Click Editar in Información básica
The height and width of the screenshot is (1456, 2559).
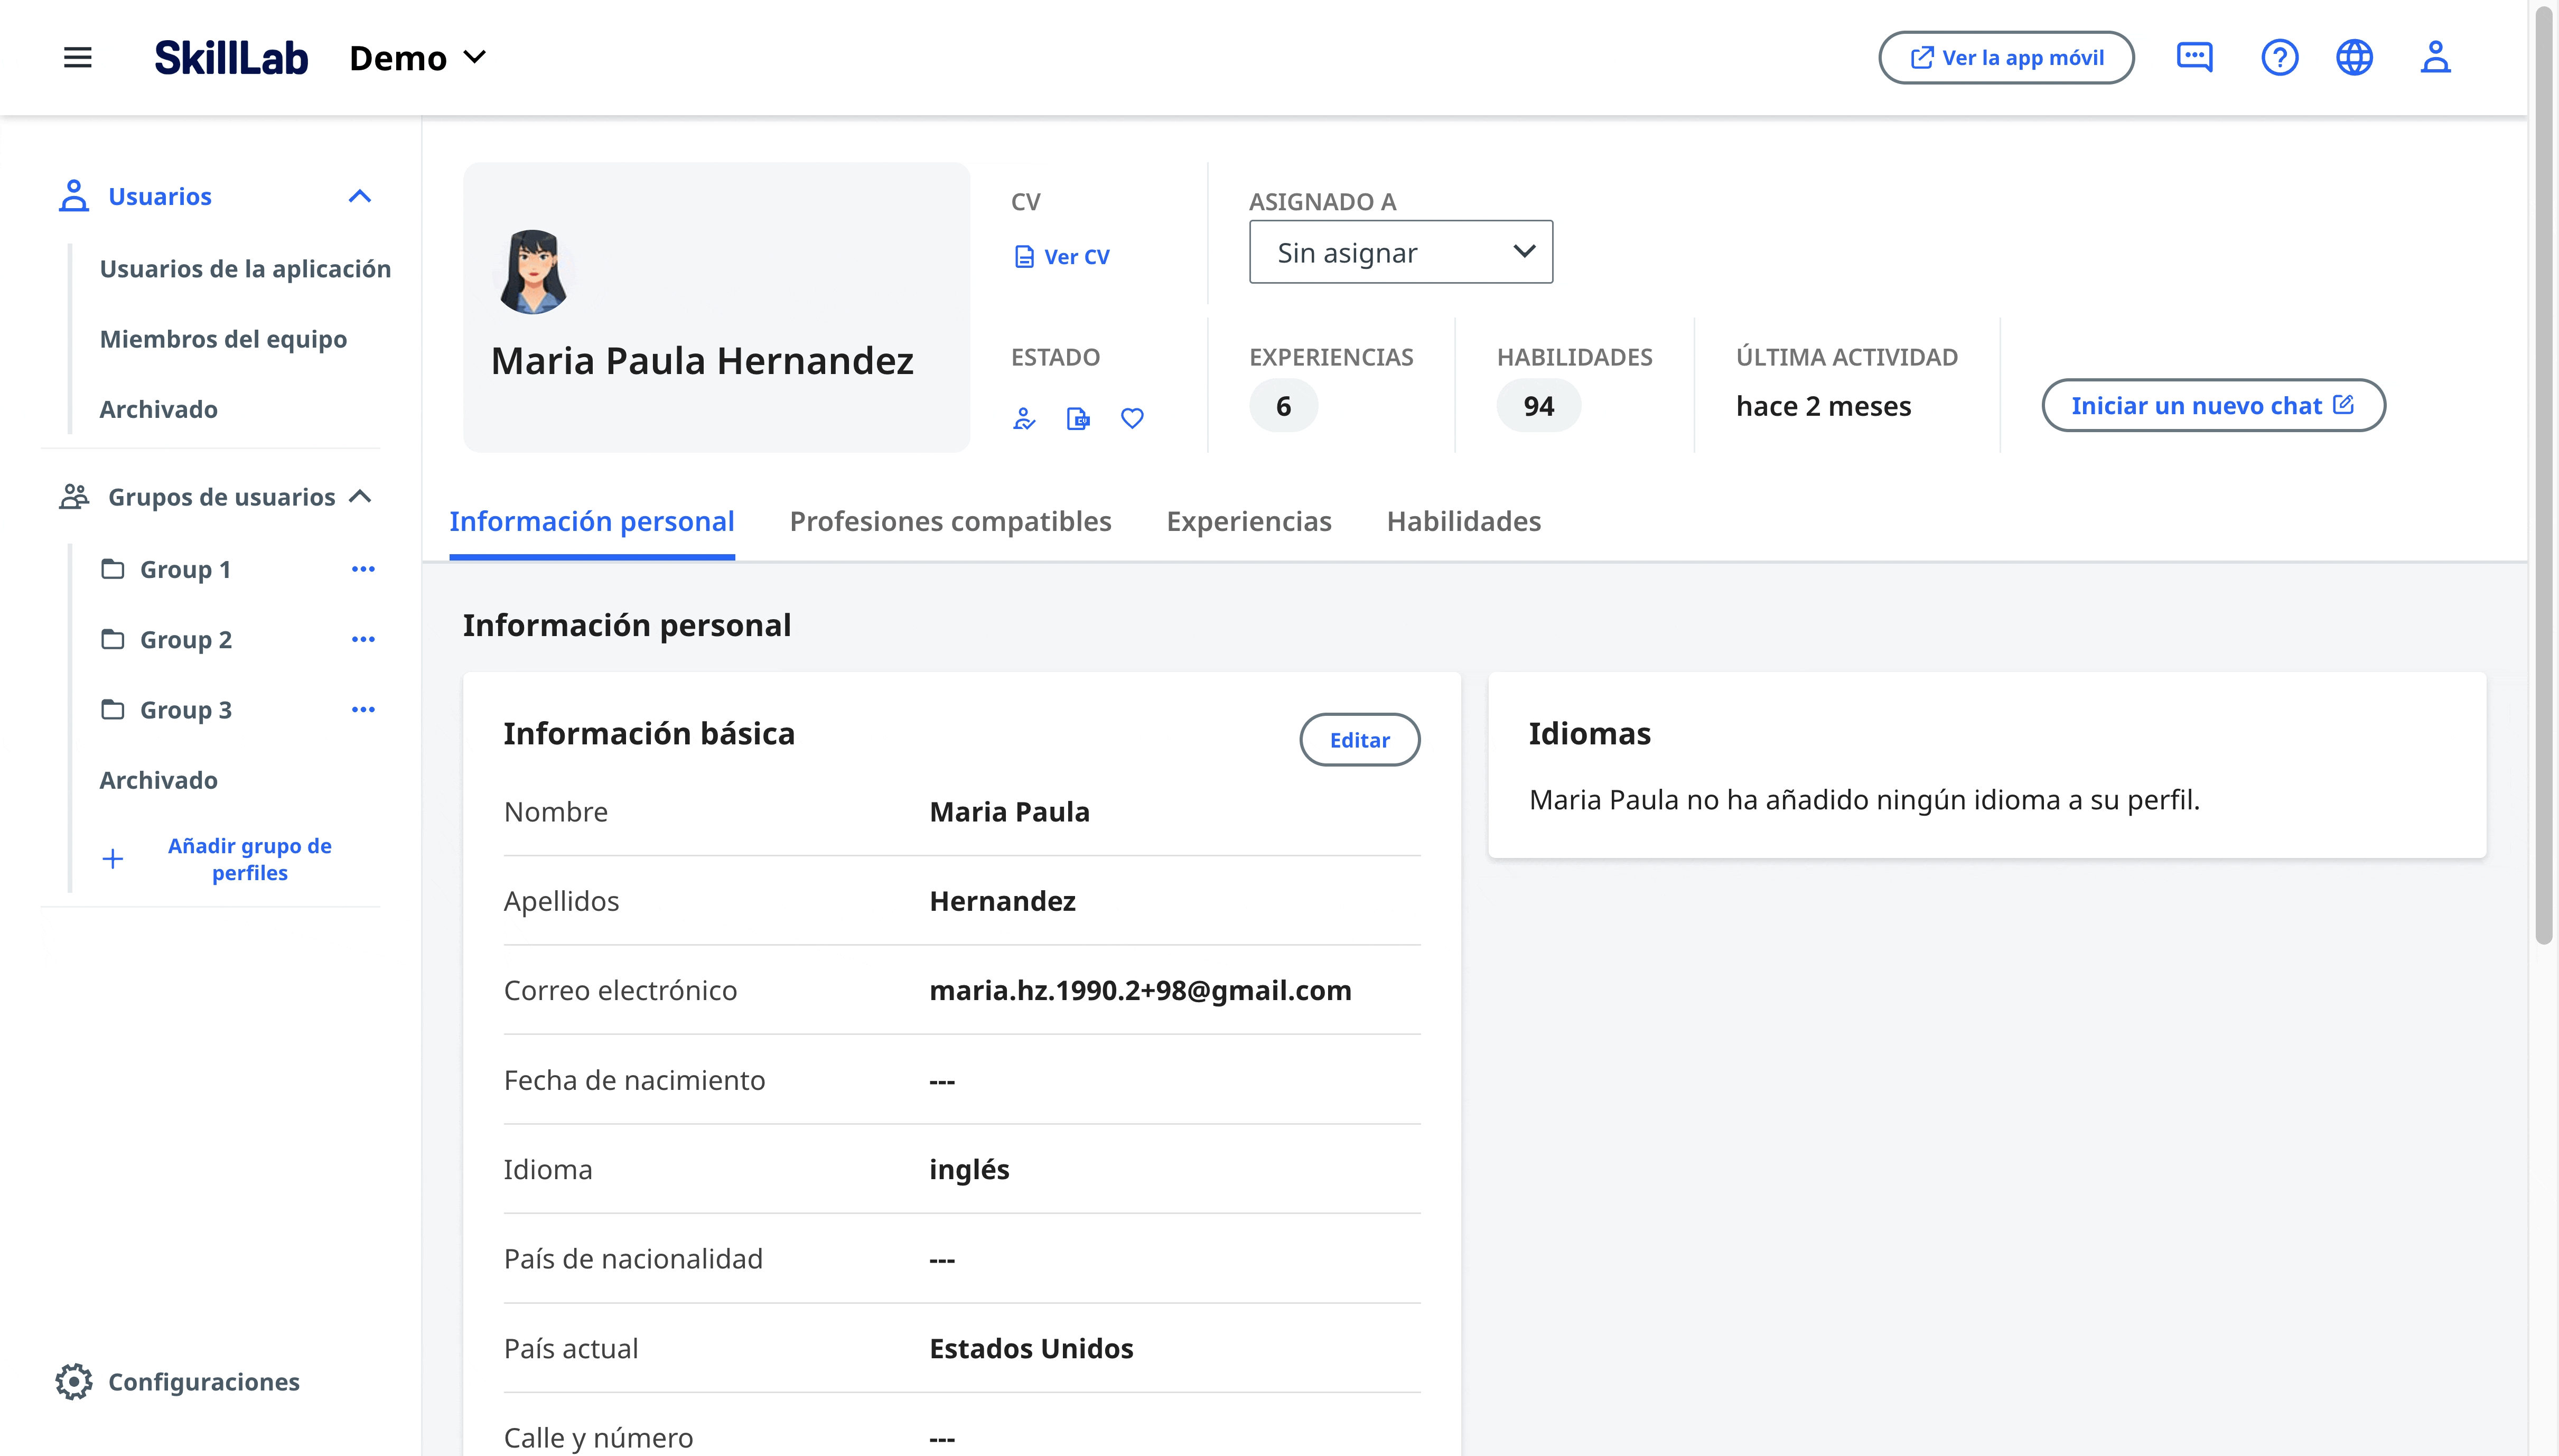coord(1359,740)
